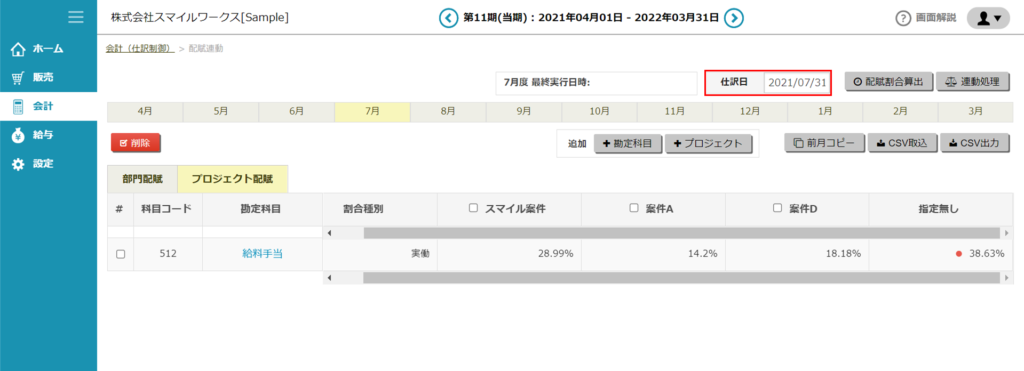Switch to the プロジェクト配賦 tab

[232, 178]
